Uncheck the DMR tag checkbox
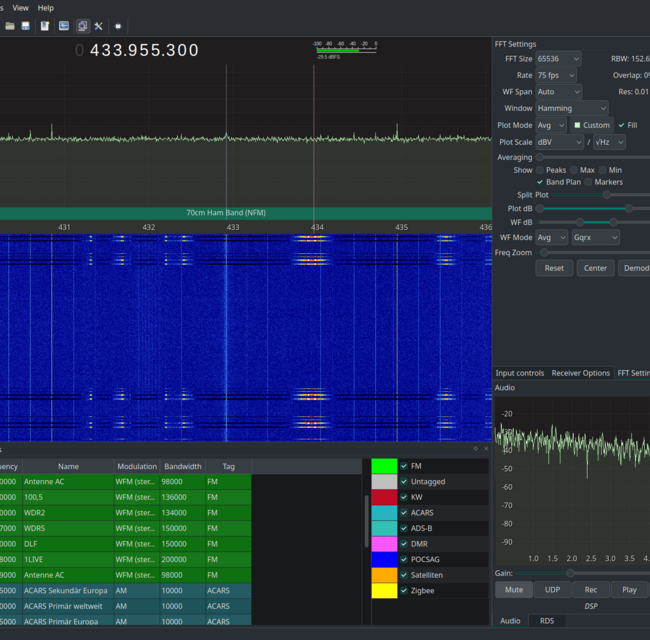 (404, 544)
